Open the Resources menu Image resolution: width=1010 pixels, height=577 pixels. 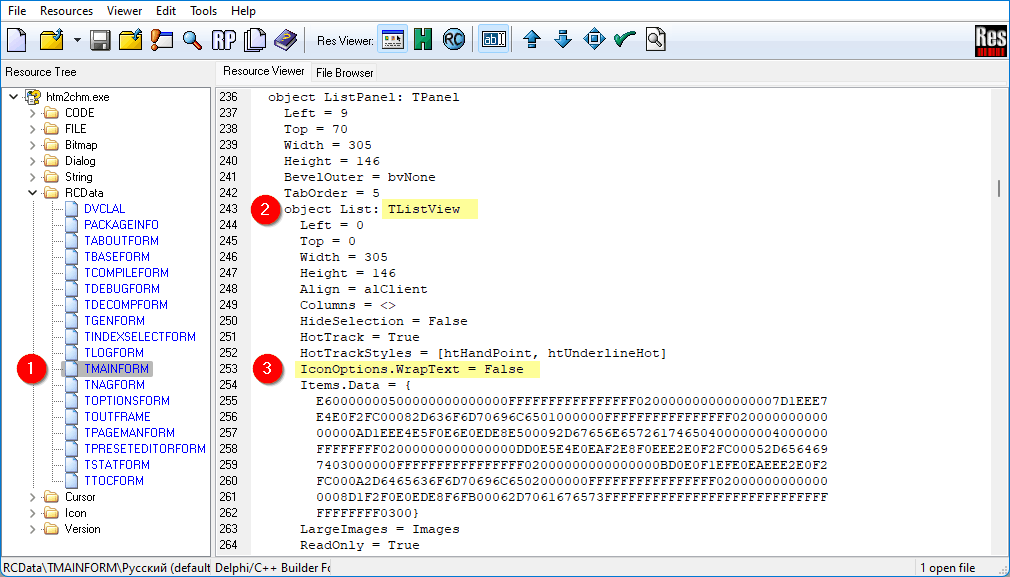pyautogui.click(x=66, y=11)
